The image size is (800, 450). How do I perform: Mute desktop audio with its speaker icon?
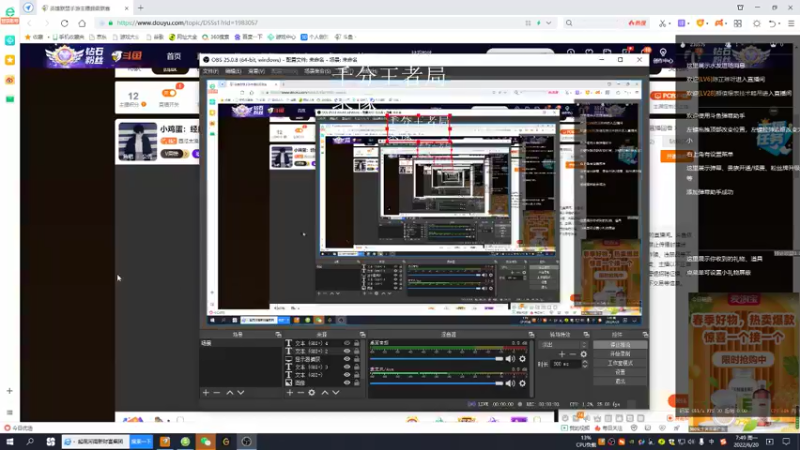coord(510,359)
